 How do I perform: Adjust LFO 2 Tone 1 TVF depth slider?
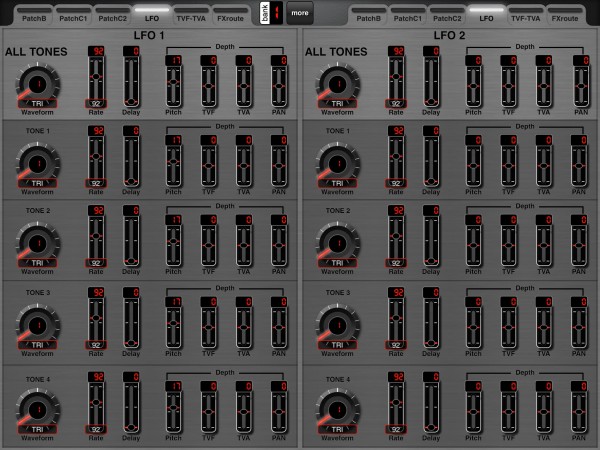(x=509, y=166)
